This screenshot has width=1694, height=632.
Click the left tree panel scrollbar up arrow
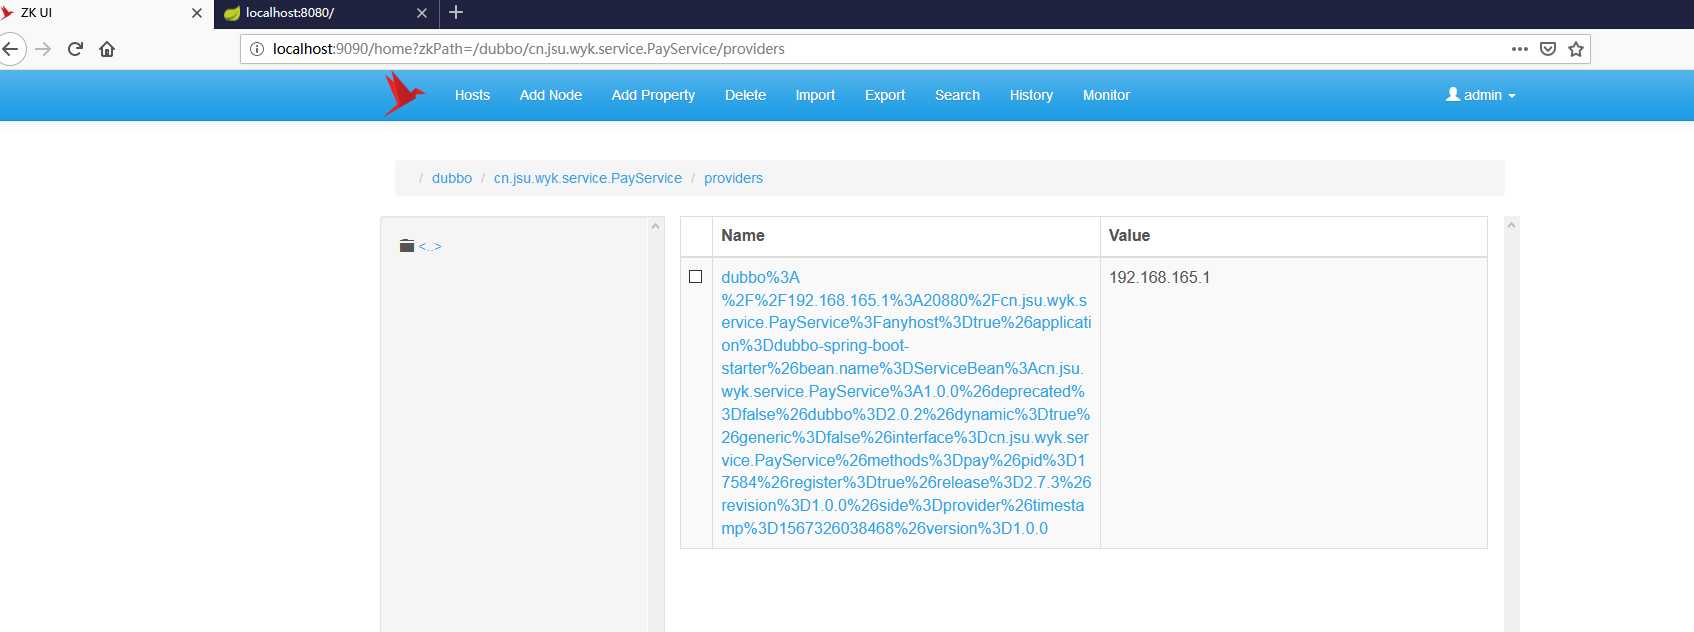click(x=656, y=226)
